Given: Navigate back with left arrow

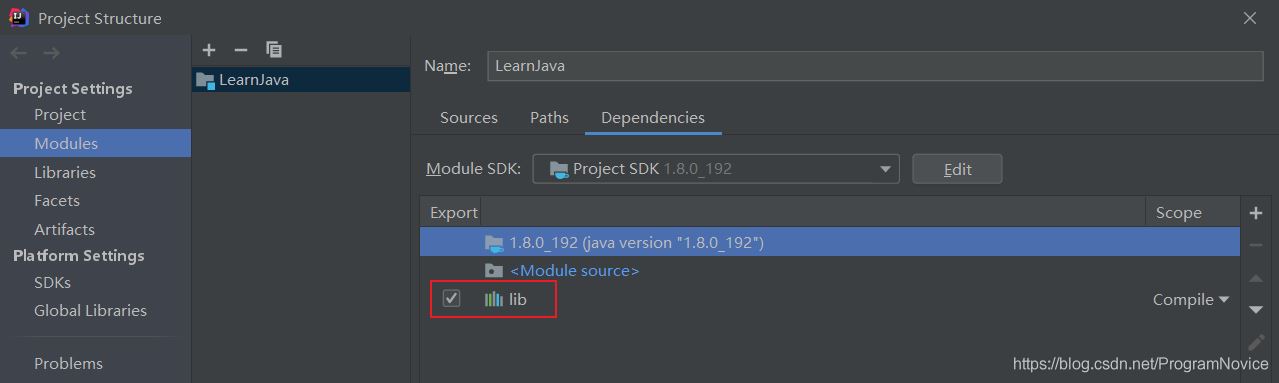Looking at the screenshot, I should pos(20,53).
